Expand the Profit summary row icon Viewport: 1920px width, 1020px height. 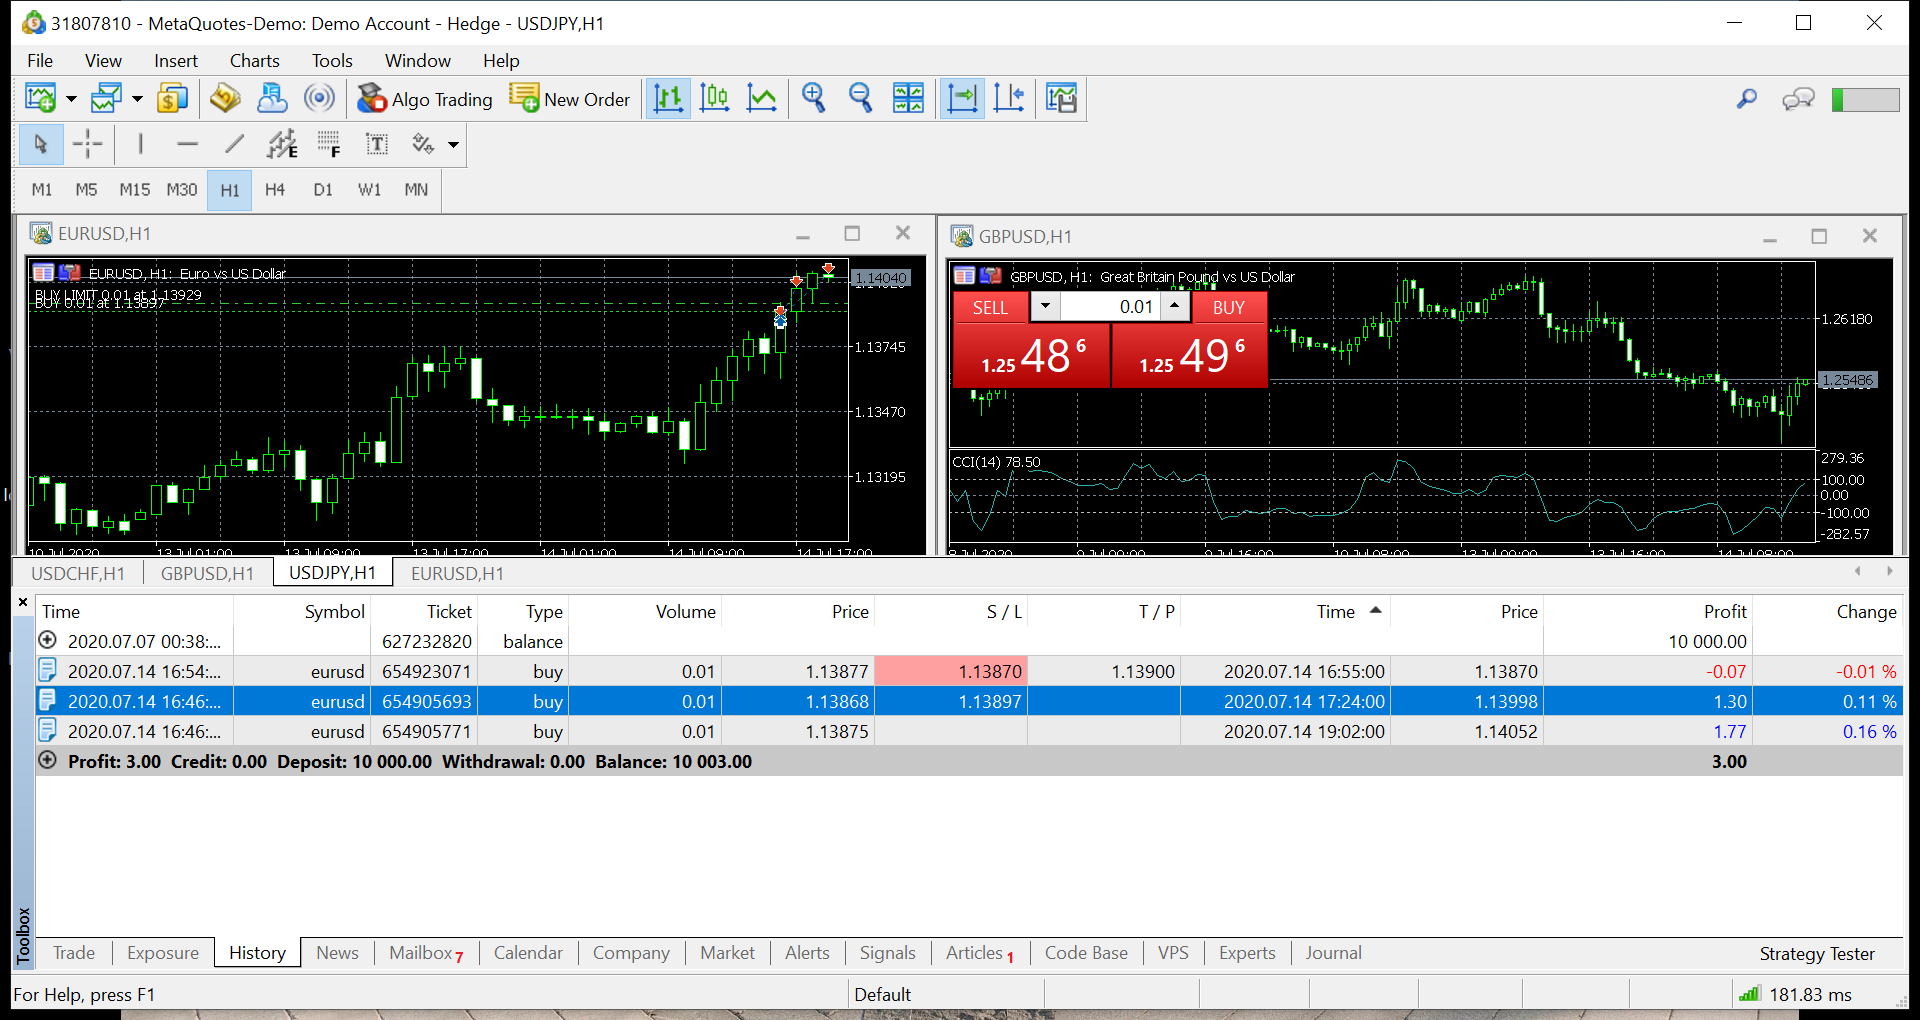(x=47, y=760)
